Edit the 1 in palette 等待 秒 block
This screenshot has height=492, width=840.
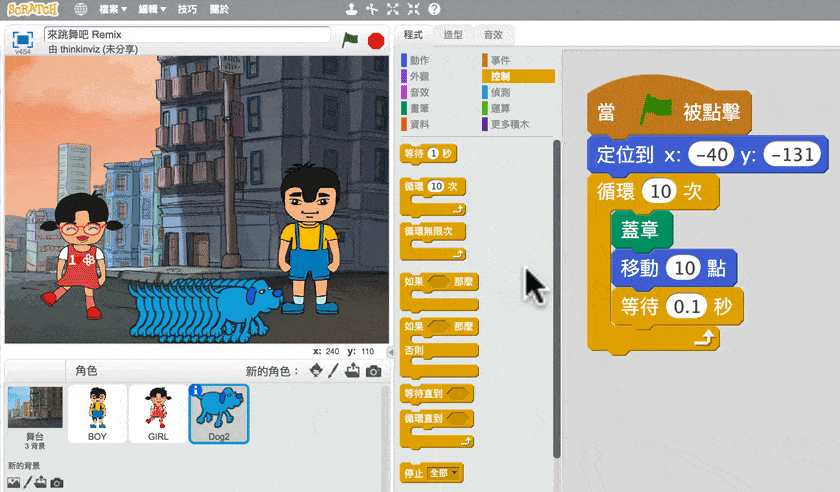point(433,154)
